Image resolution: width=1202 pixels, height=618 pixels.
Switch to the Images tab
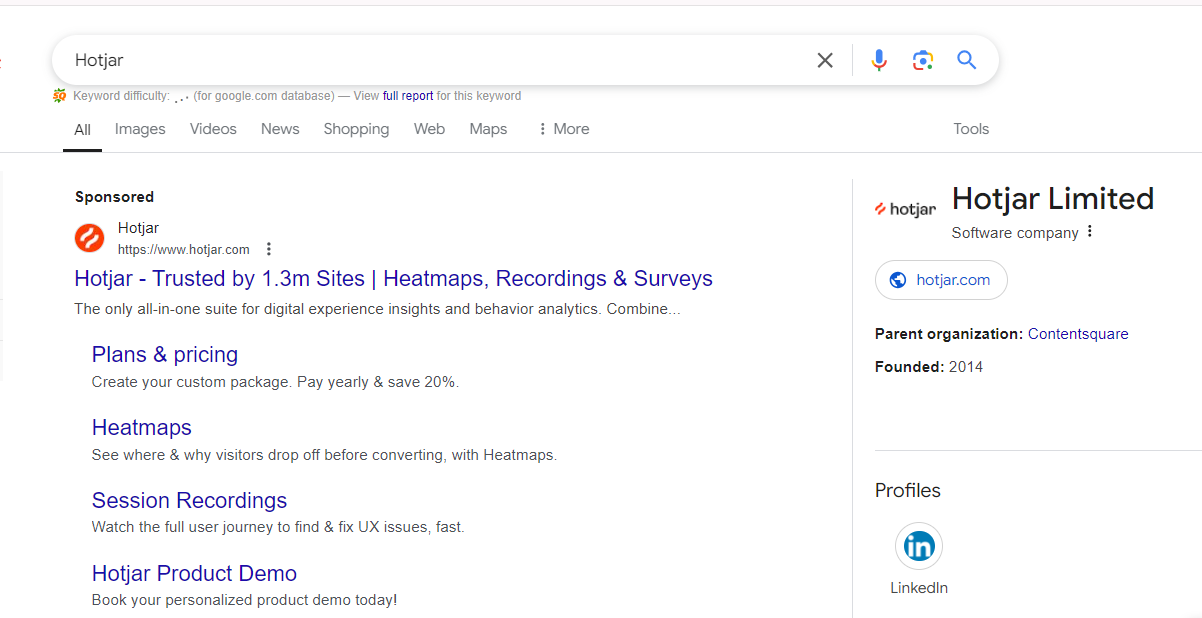click(x=140, y=129)
